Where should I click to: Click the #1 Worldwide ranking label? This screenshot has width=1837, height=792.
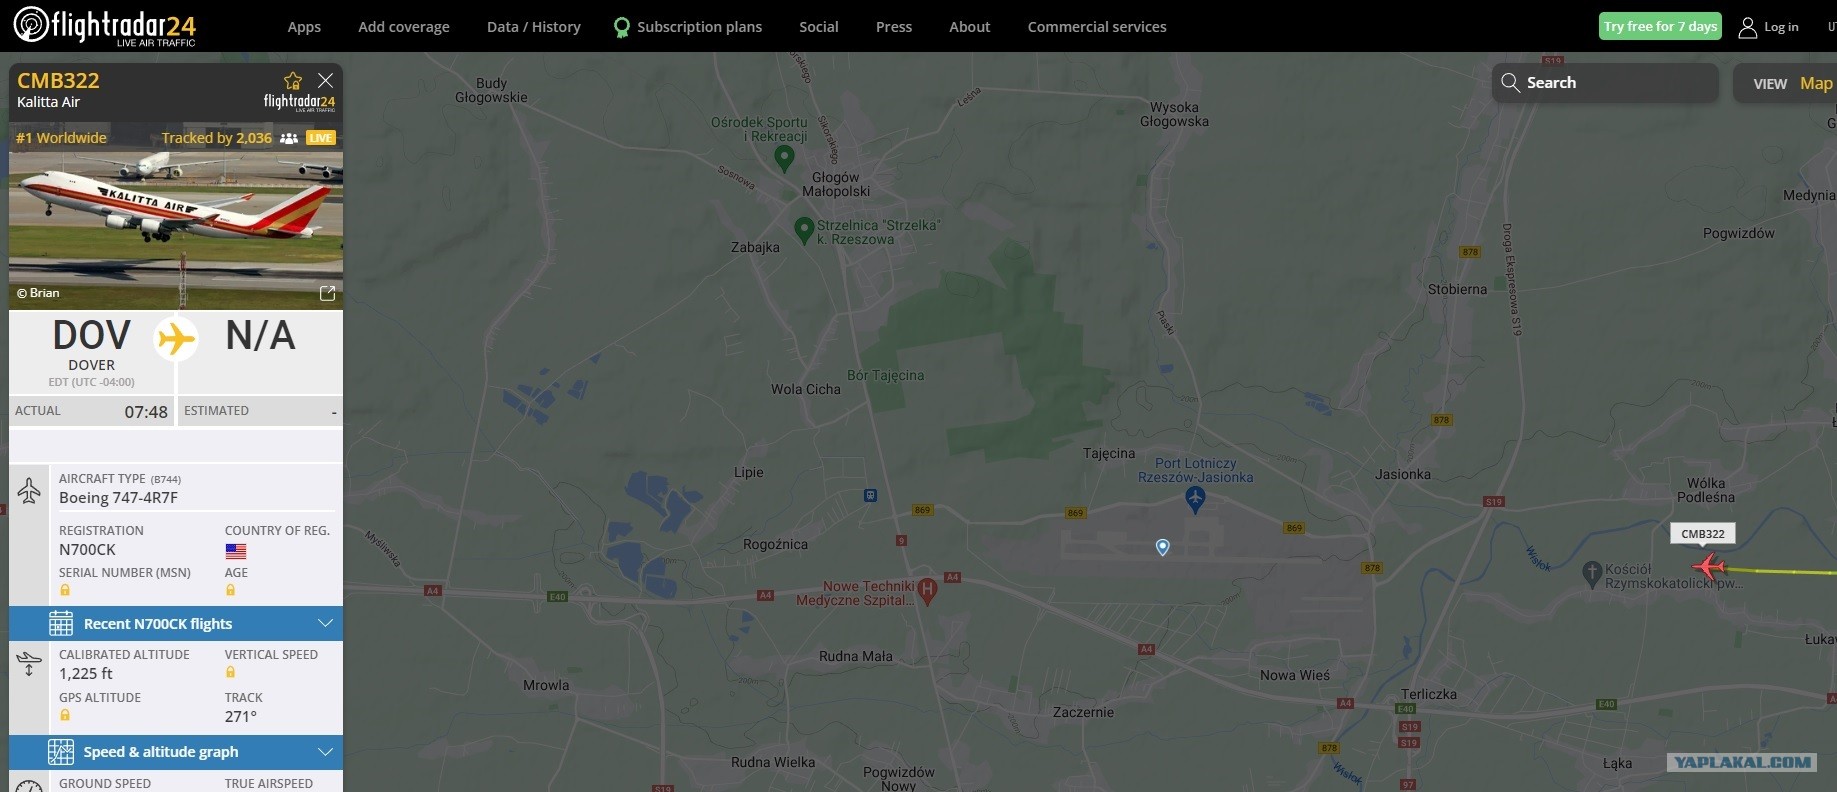61,138
